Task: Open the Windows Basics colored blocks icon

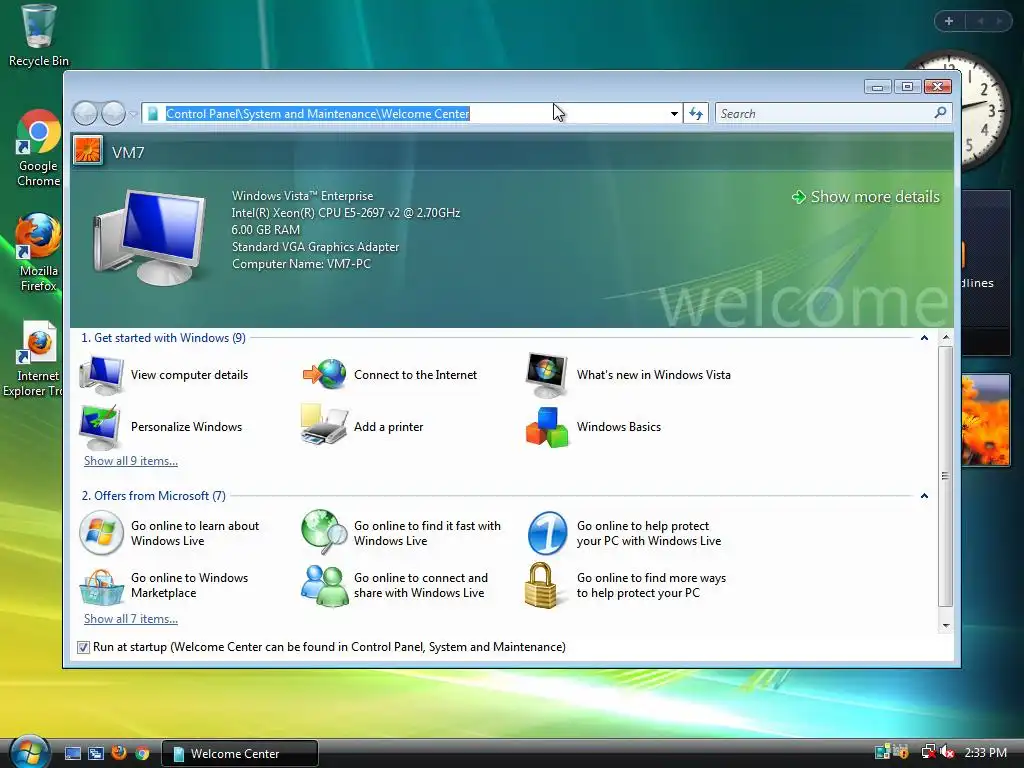Action: point(547,428)
